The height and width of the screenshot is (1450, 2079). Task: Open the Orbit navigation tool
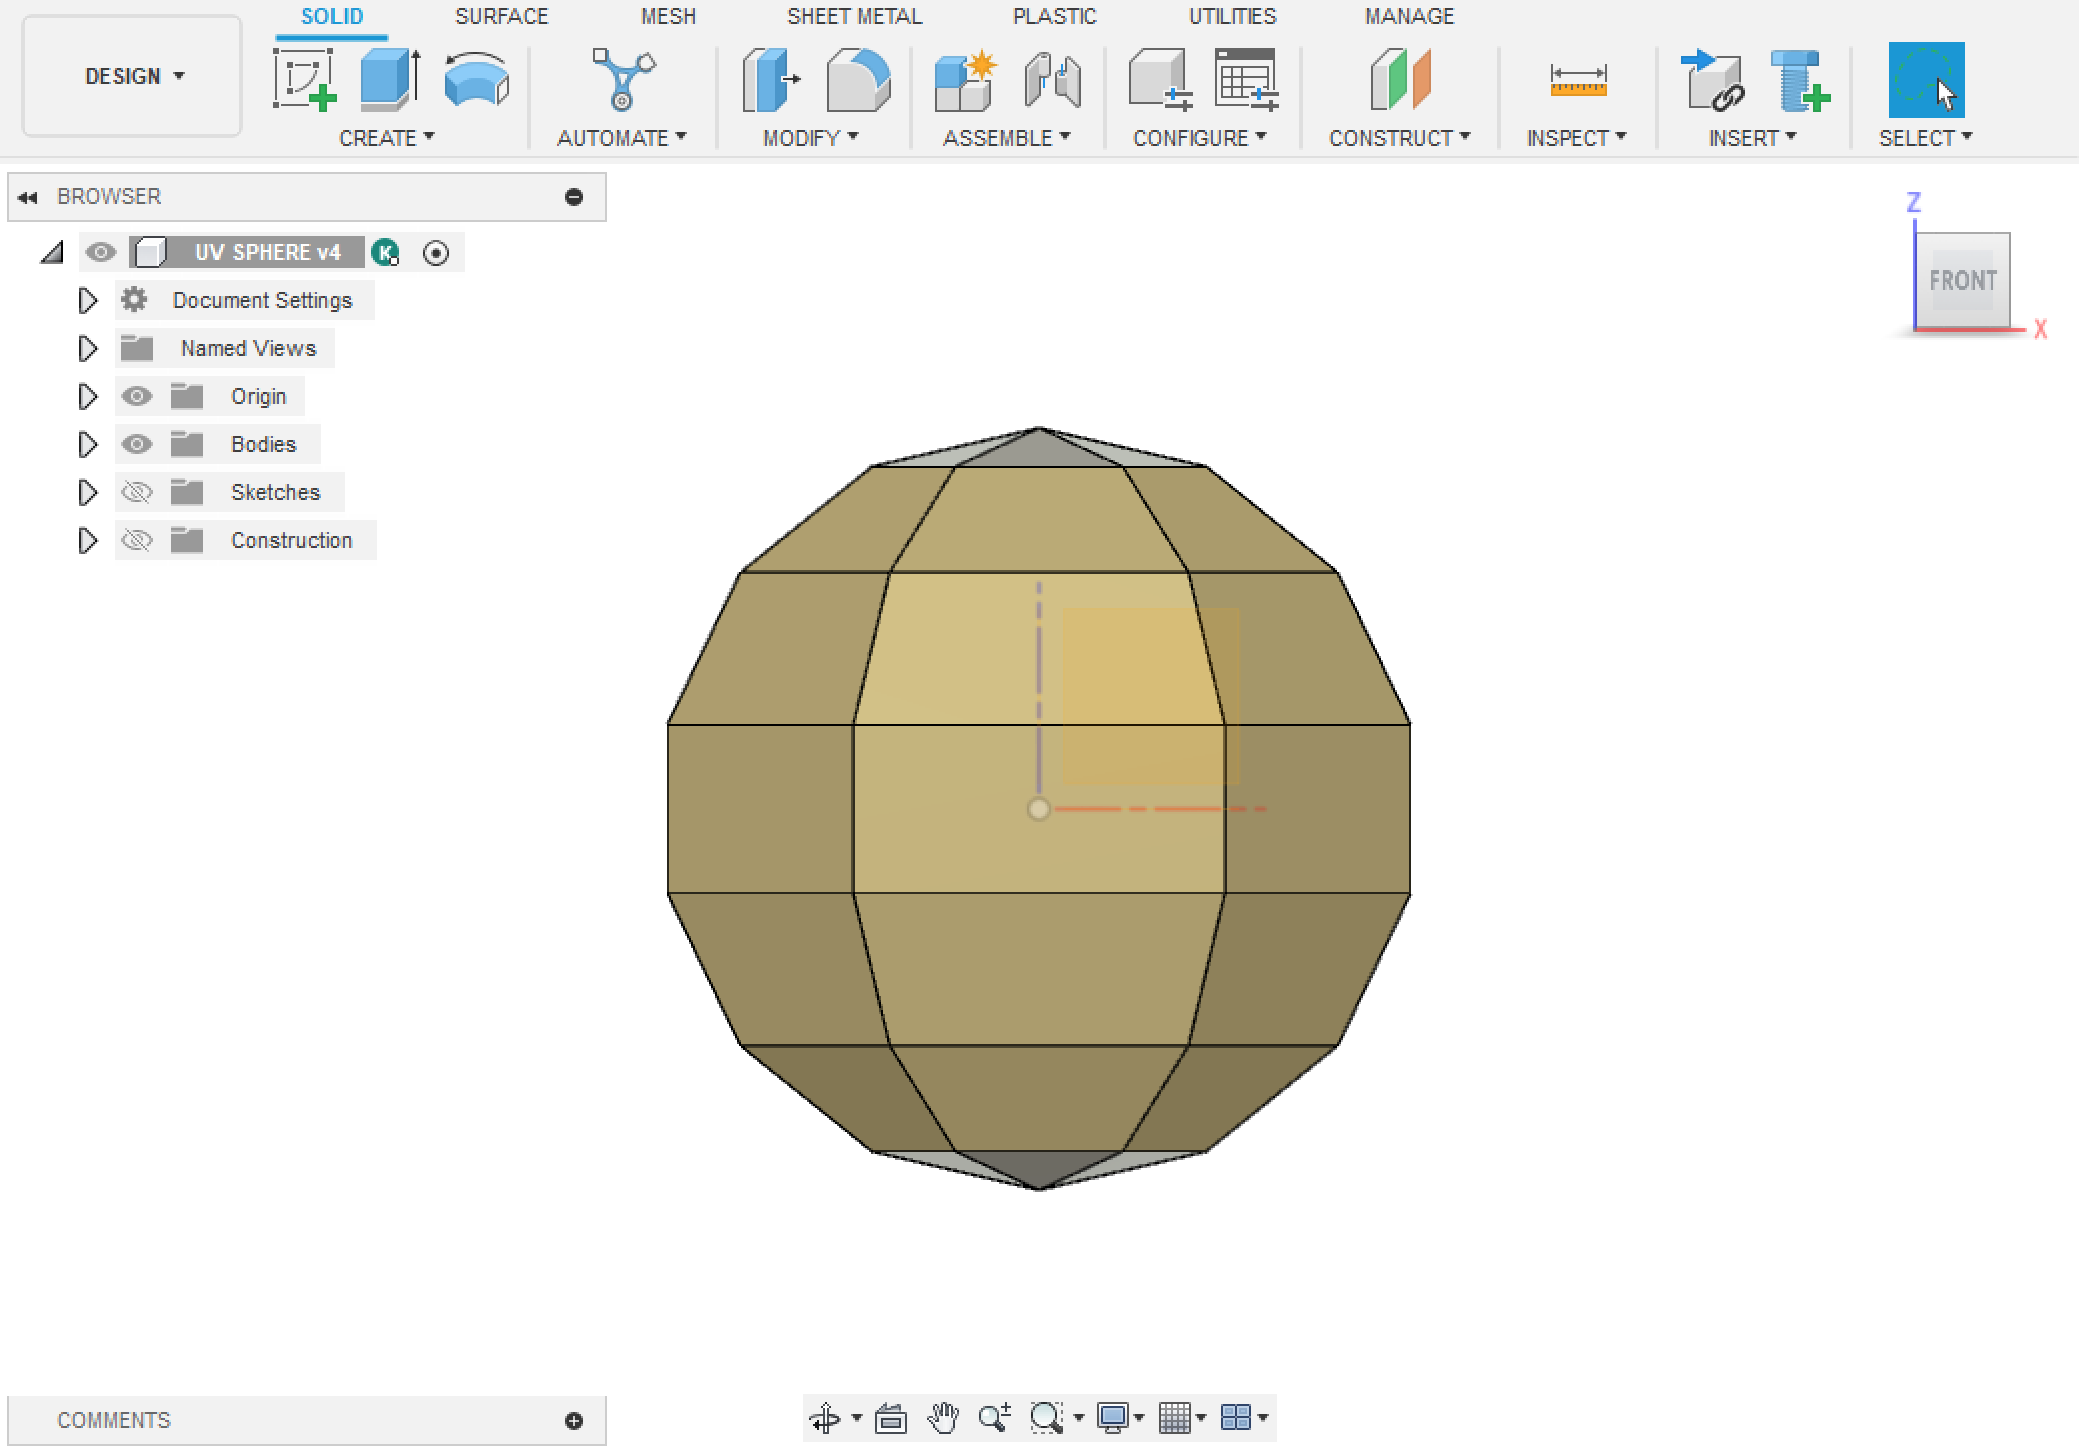pyautogui.click(x=825, y=1418)
